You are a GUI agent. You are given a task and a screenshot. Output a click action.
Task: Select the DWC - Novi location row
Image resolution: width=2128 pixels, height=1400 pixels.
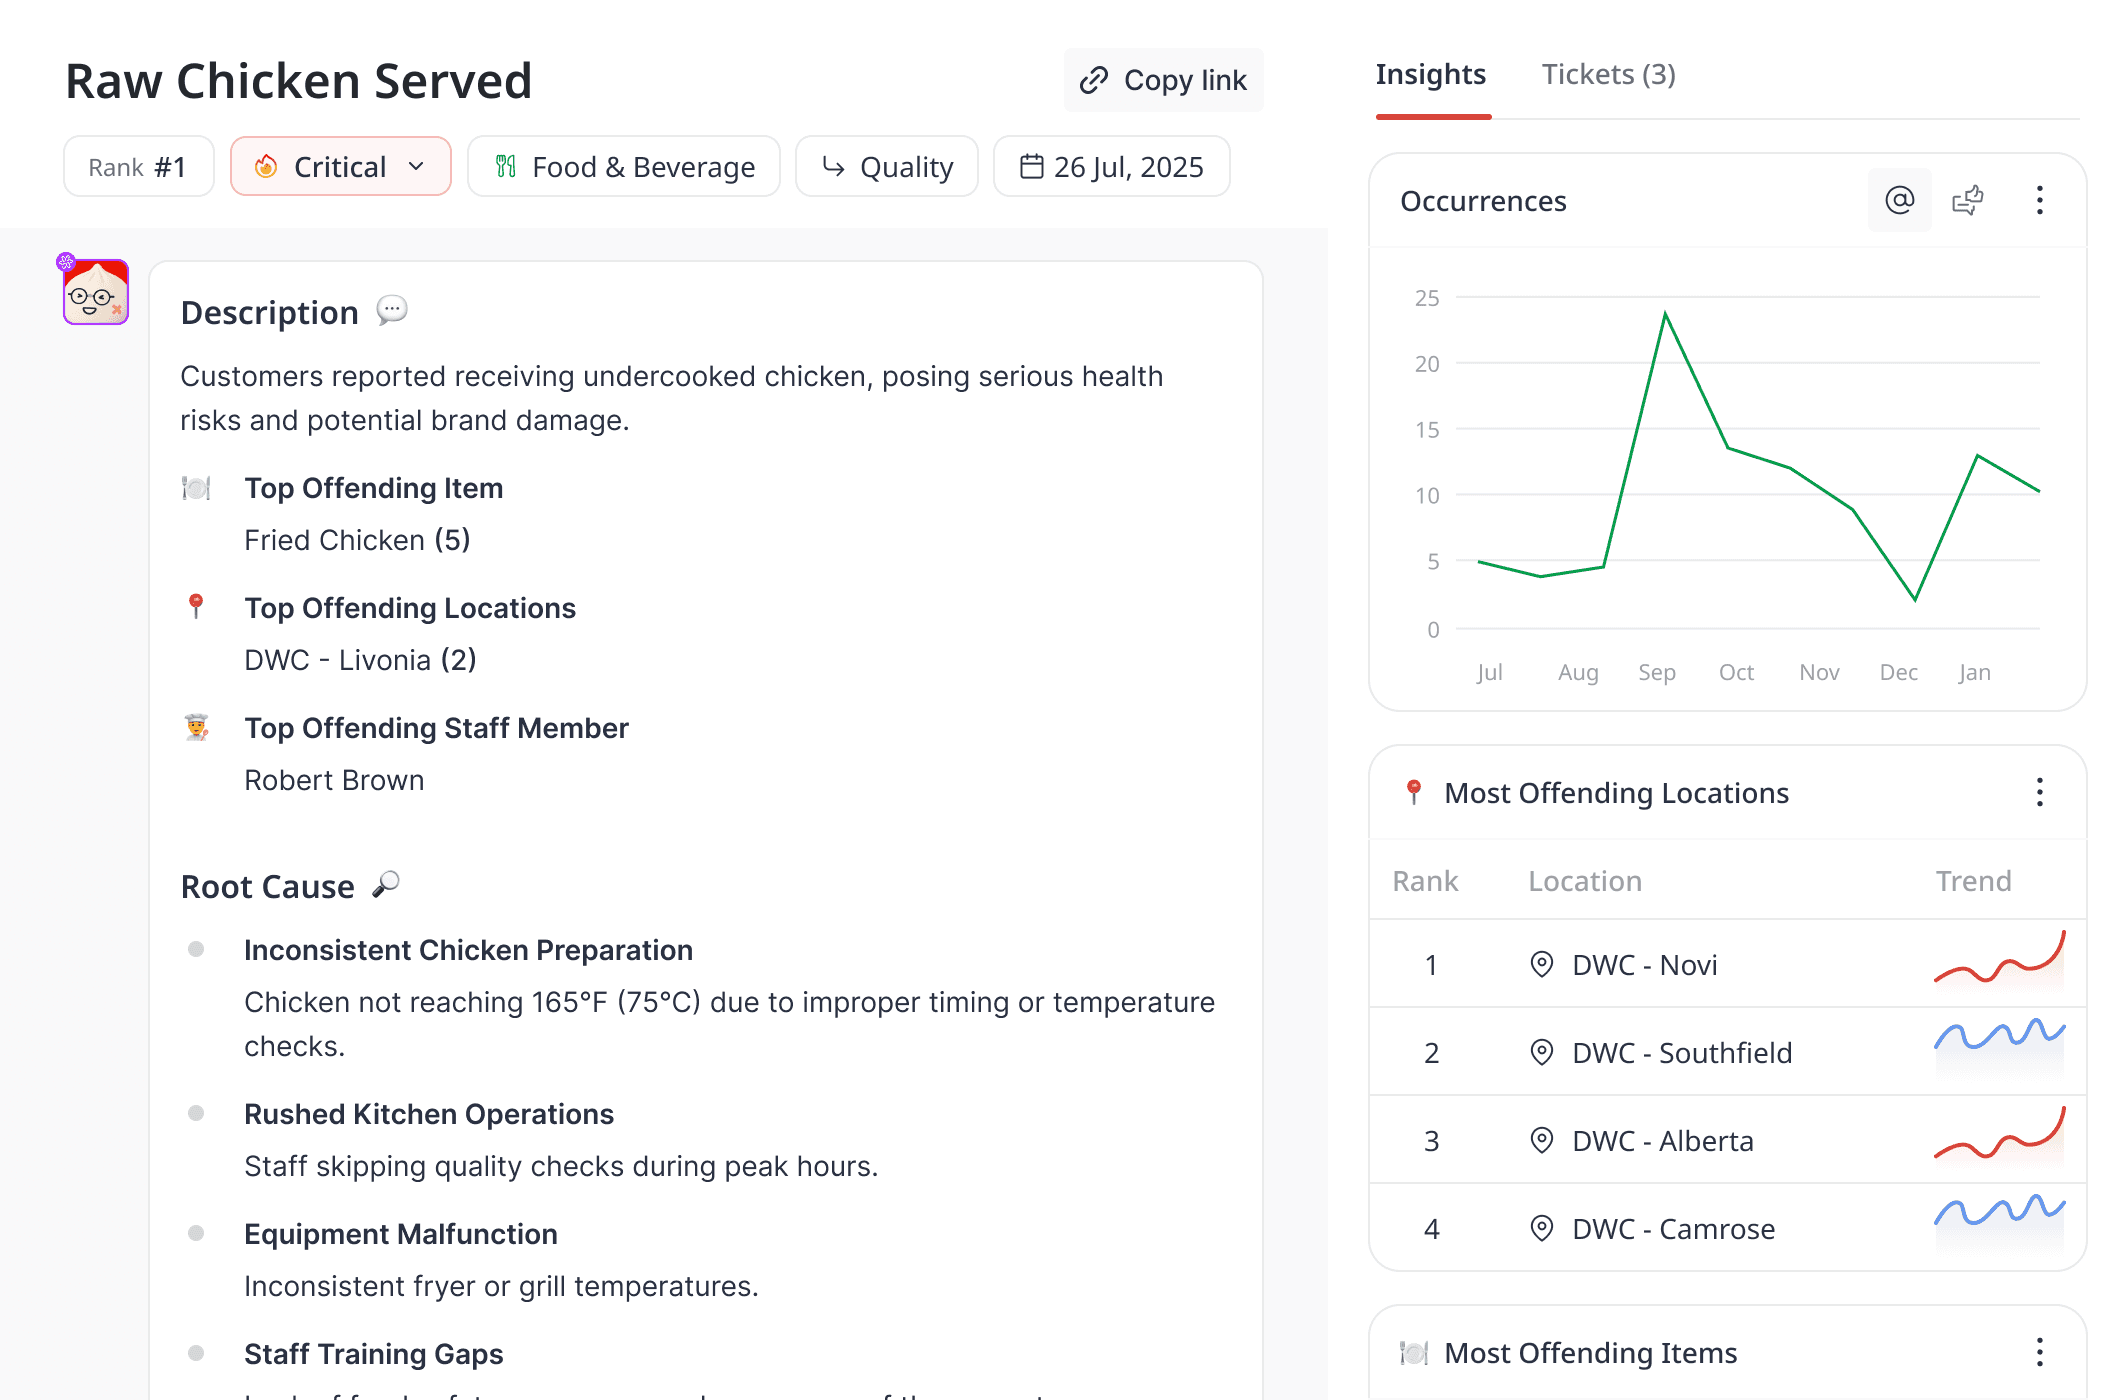[x=1644, y=964]
